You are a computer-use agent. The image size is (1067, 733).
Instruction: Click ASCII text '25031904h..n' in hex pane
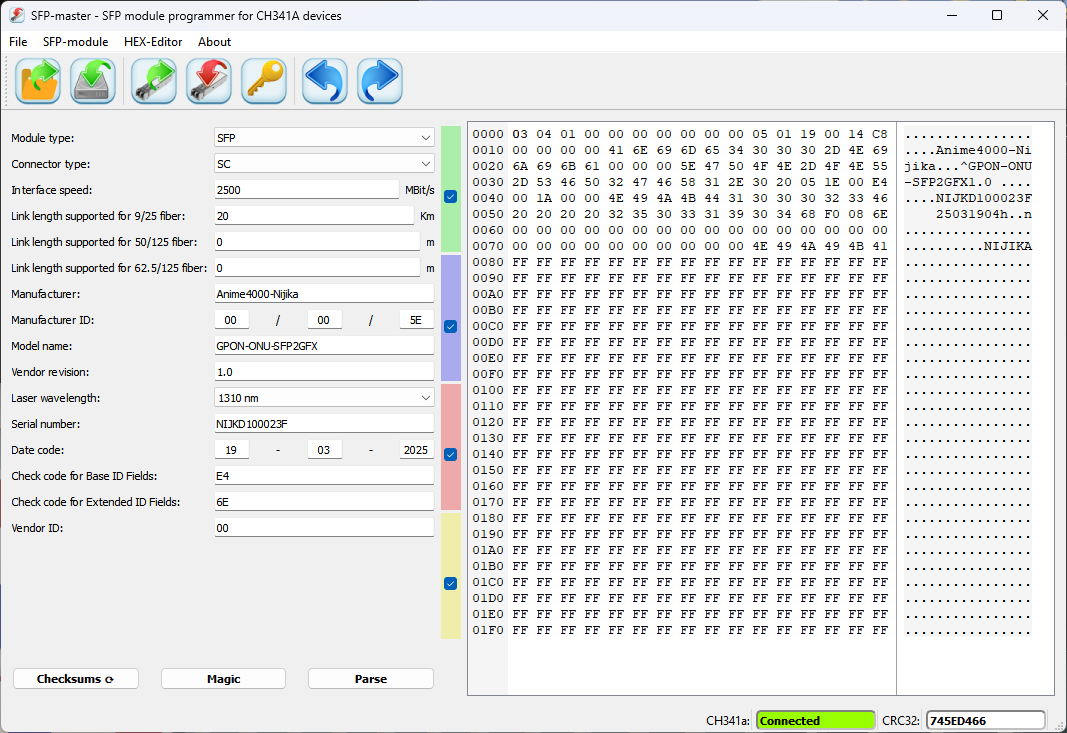click(x=984, y=214)
